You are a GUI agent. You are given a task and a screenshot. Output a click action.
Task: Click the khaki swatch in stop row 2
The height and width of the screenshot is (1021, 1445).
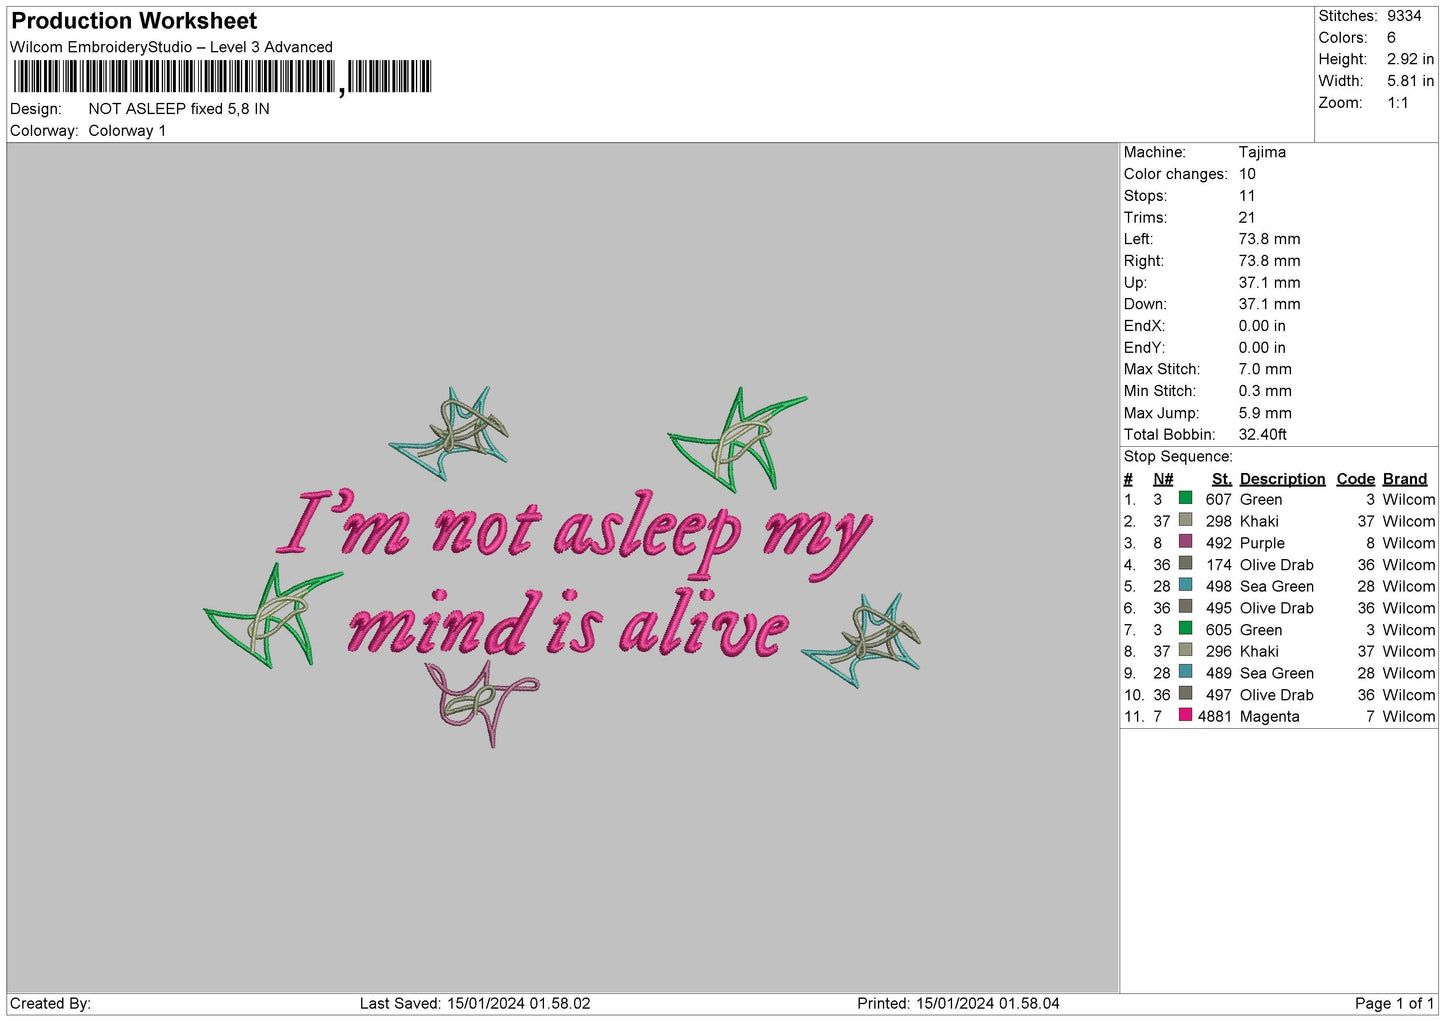coord(1185,520)
